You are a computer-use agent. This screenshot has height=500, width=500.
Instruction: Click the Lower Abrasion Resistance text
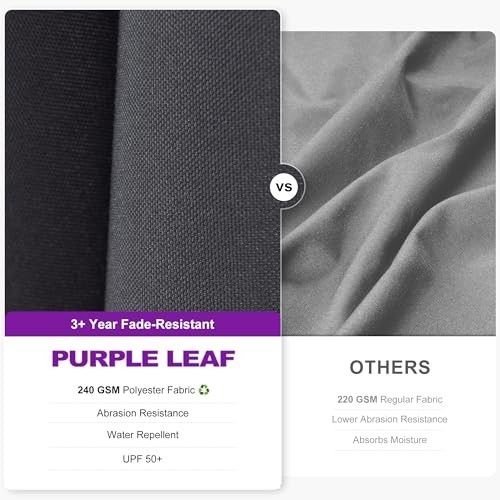click(390, 419)
